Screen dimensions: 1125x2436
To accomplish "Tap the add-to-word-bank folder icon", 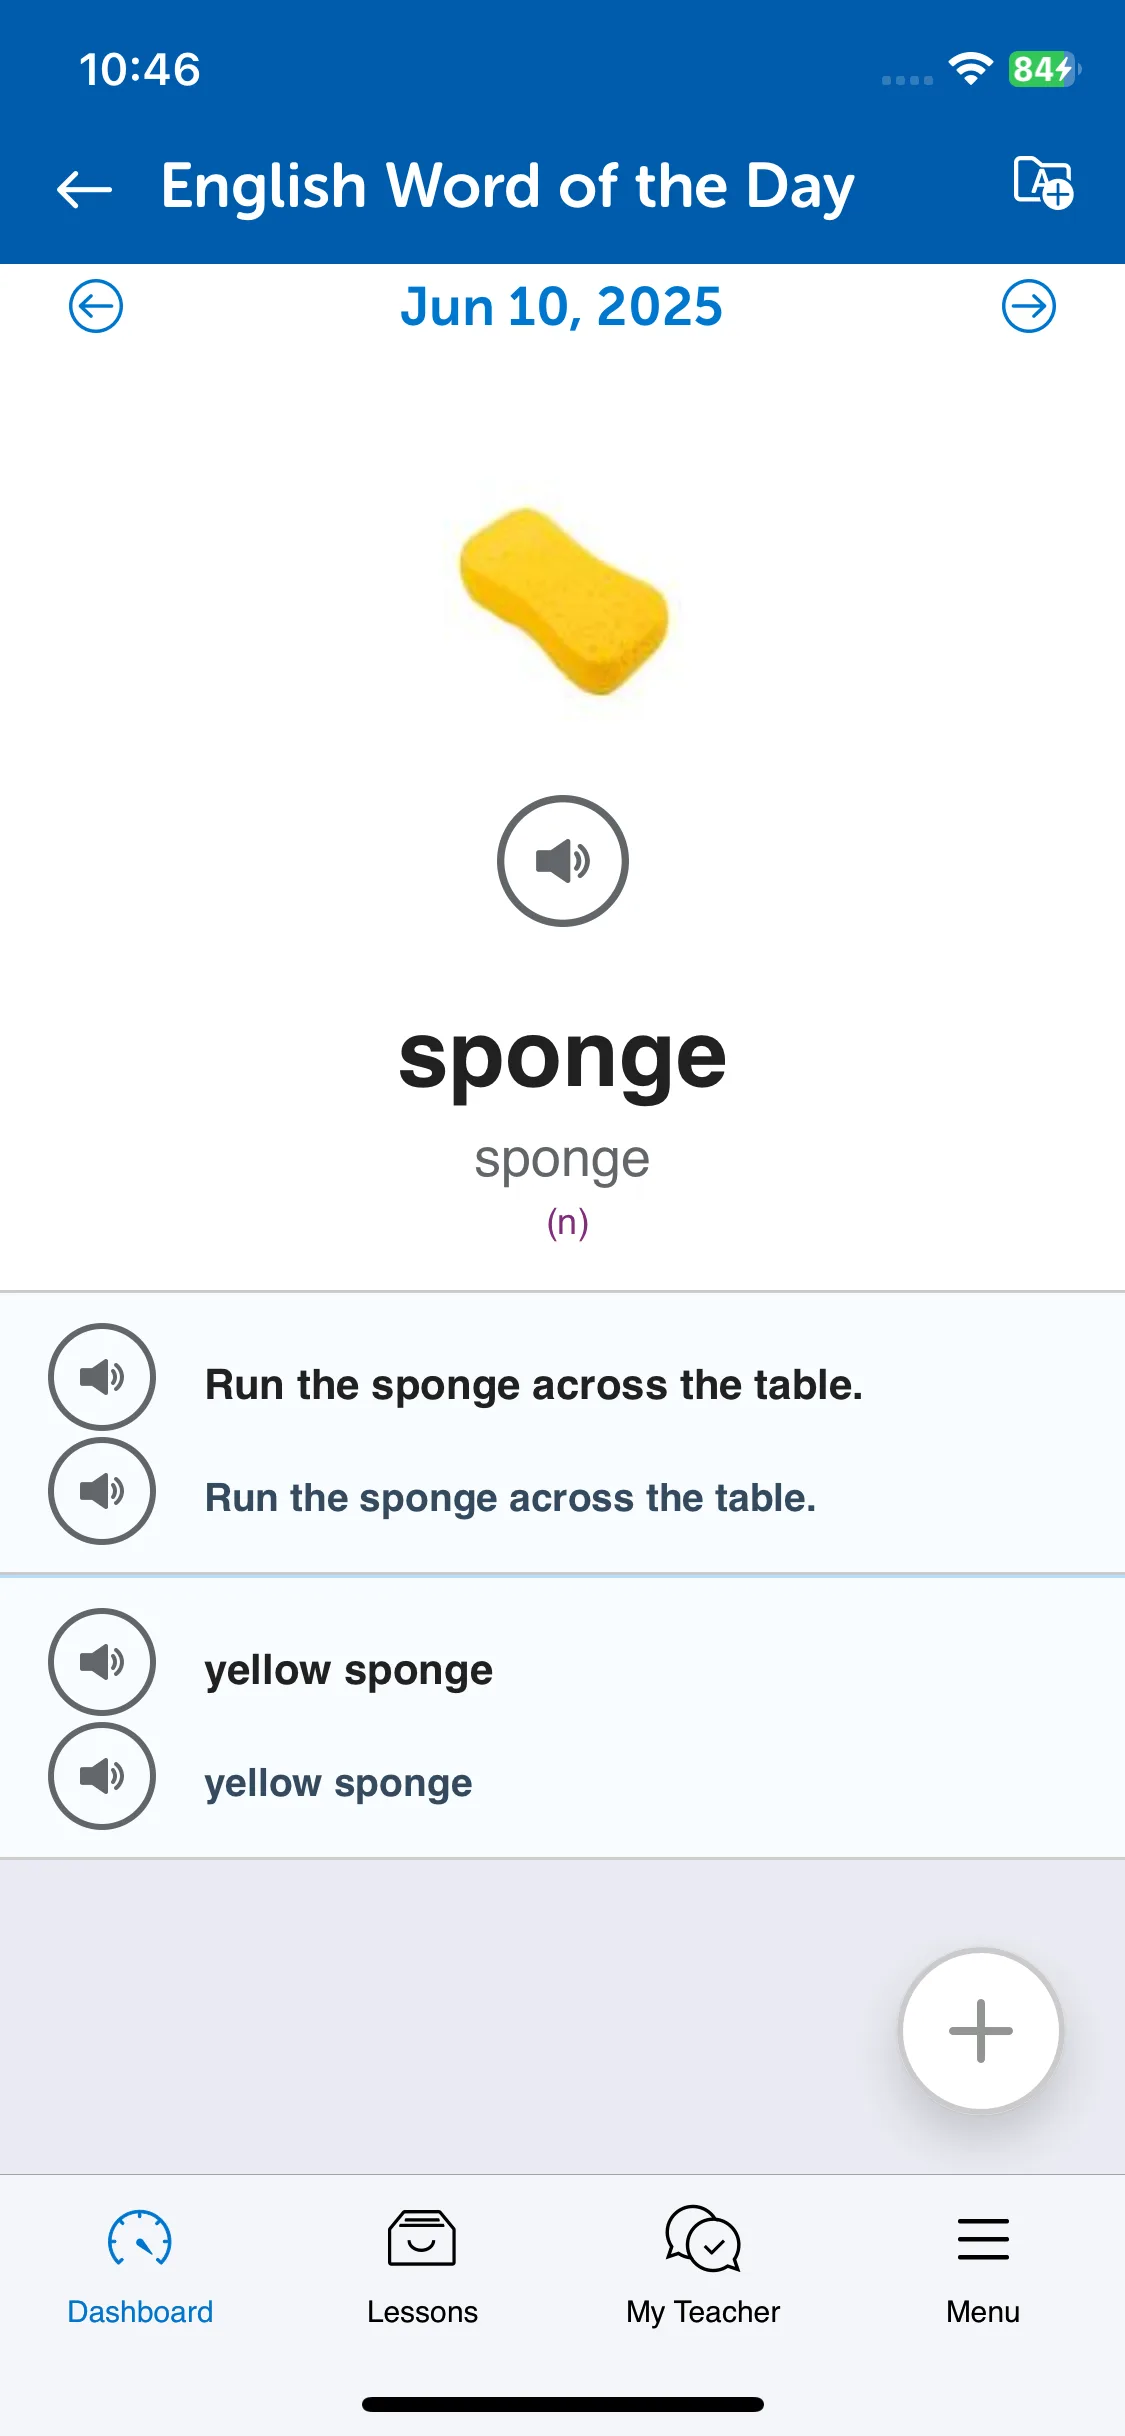I will pyautogui.click(x=1043, y=184).
